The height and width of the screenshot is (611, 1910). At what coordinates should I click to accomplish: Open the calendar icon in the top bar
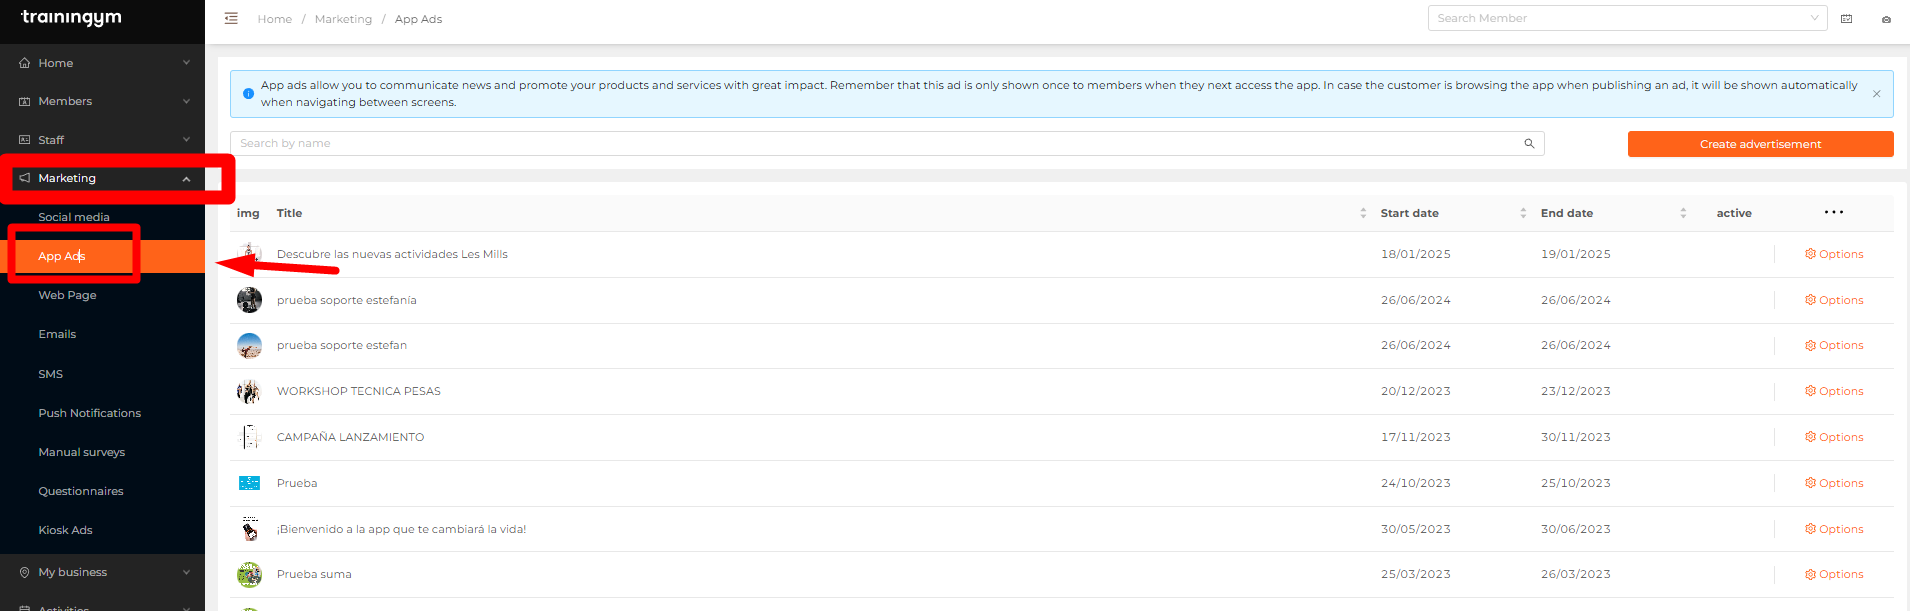[x=1846, y=19]
